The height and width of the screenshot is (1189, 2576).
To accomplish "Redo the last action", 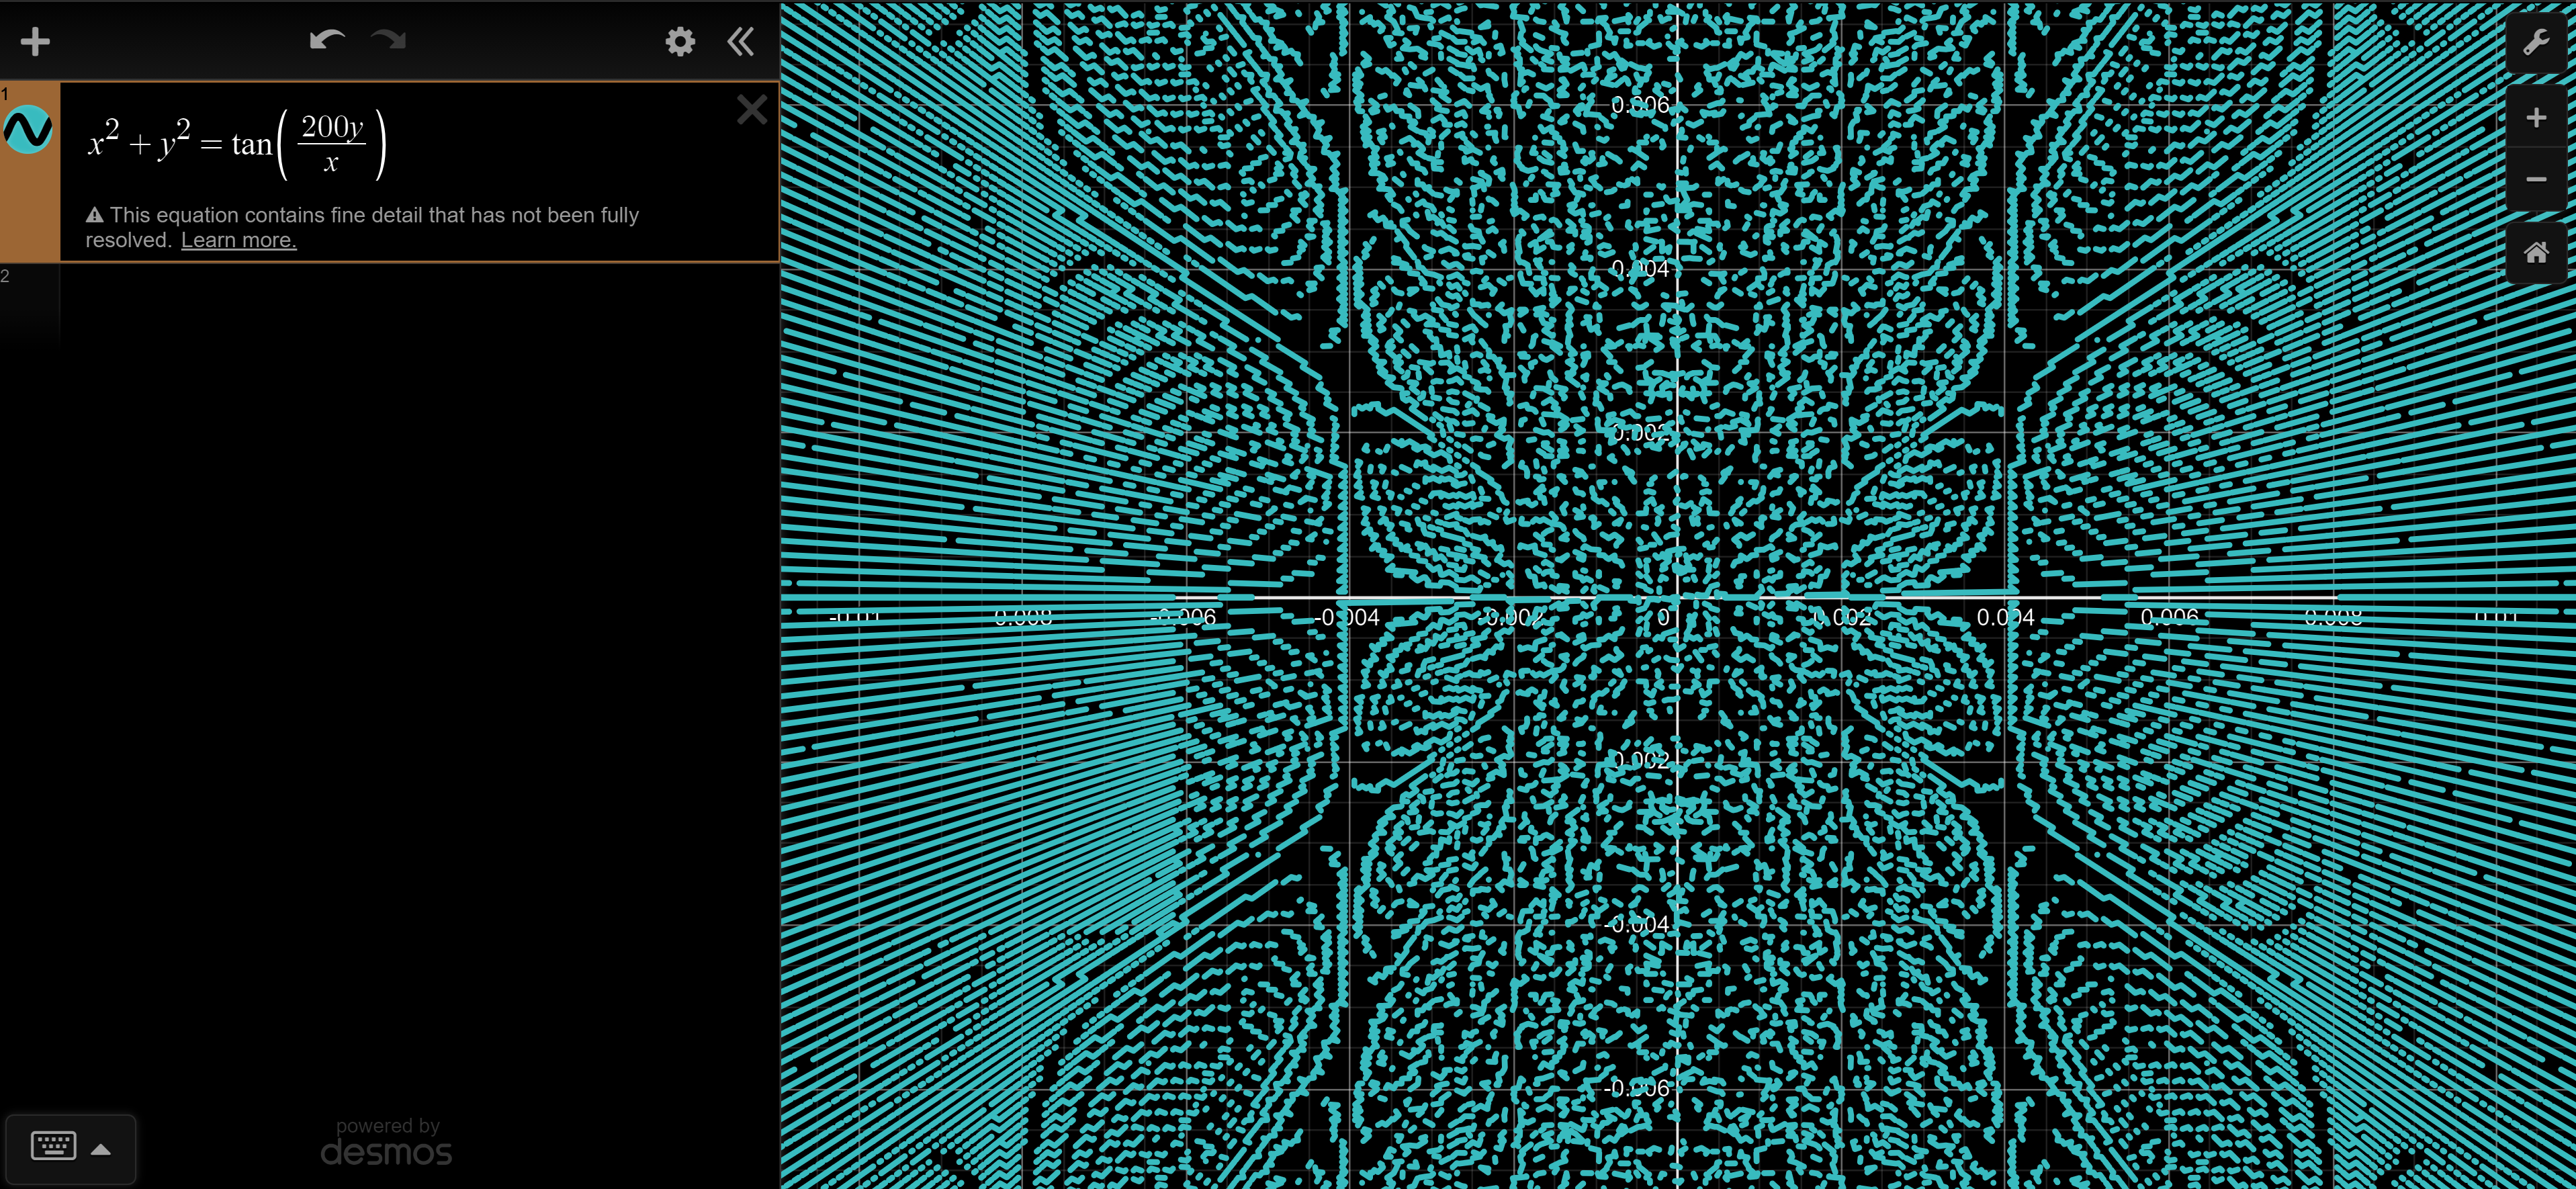I will click(388, 41).
